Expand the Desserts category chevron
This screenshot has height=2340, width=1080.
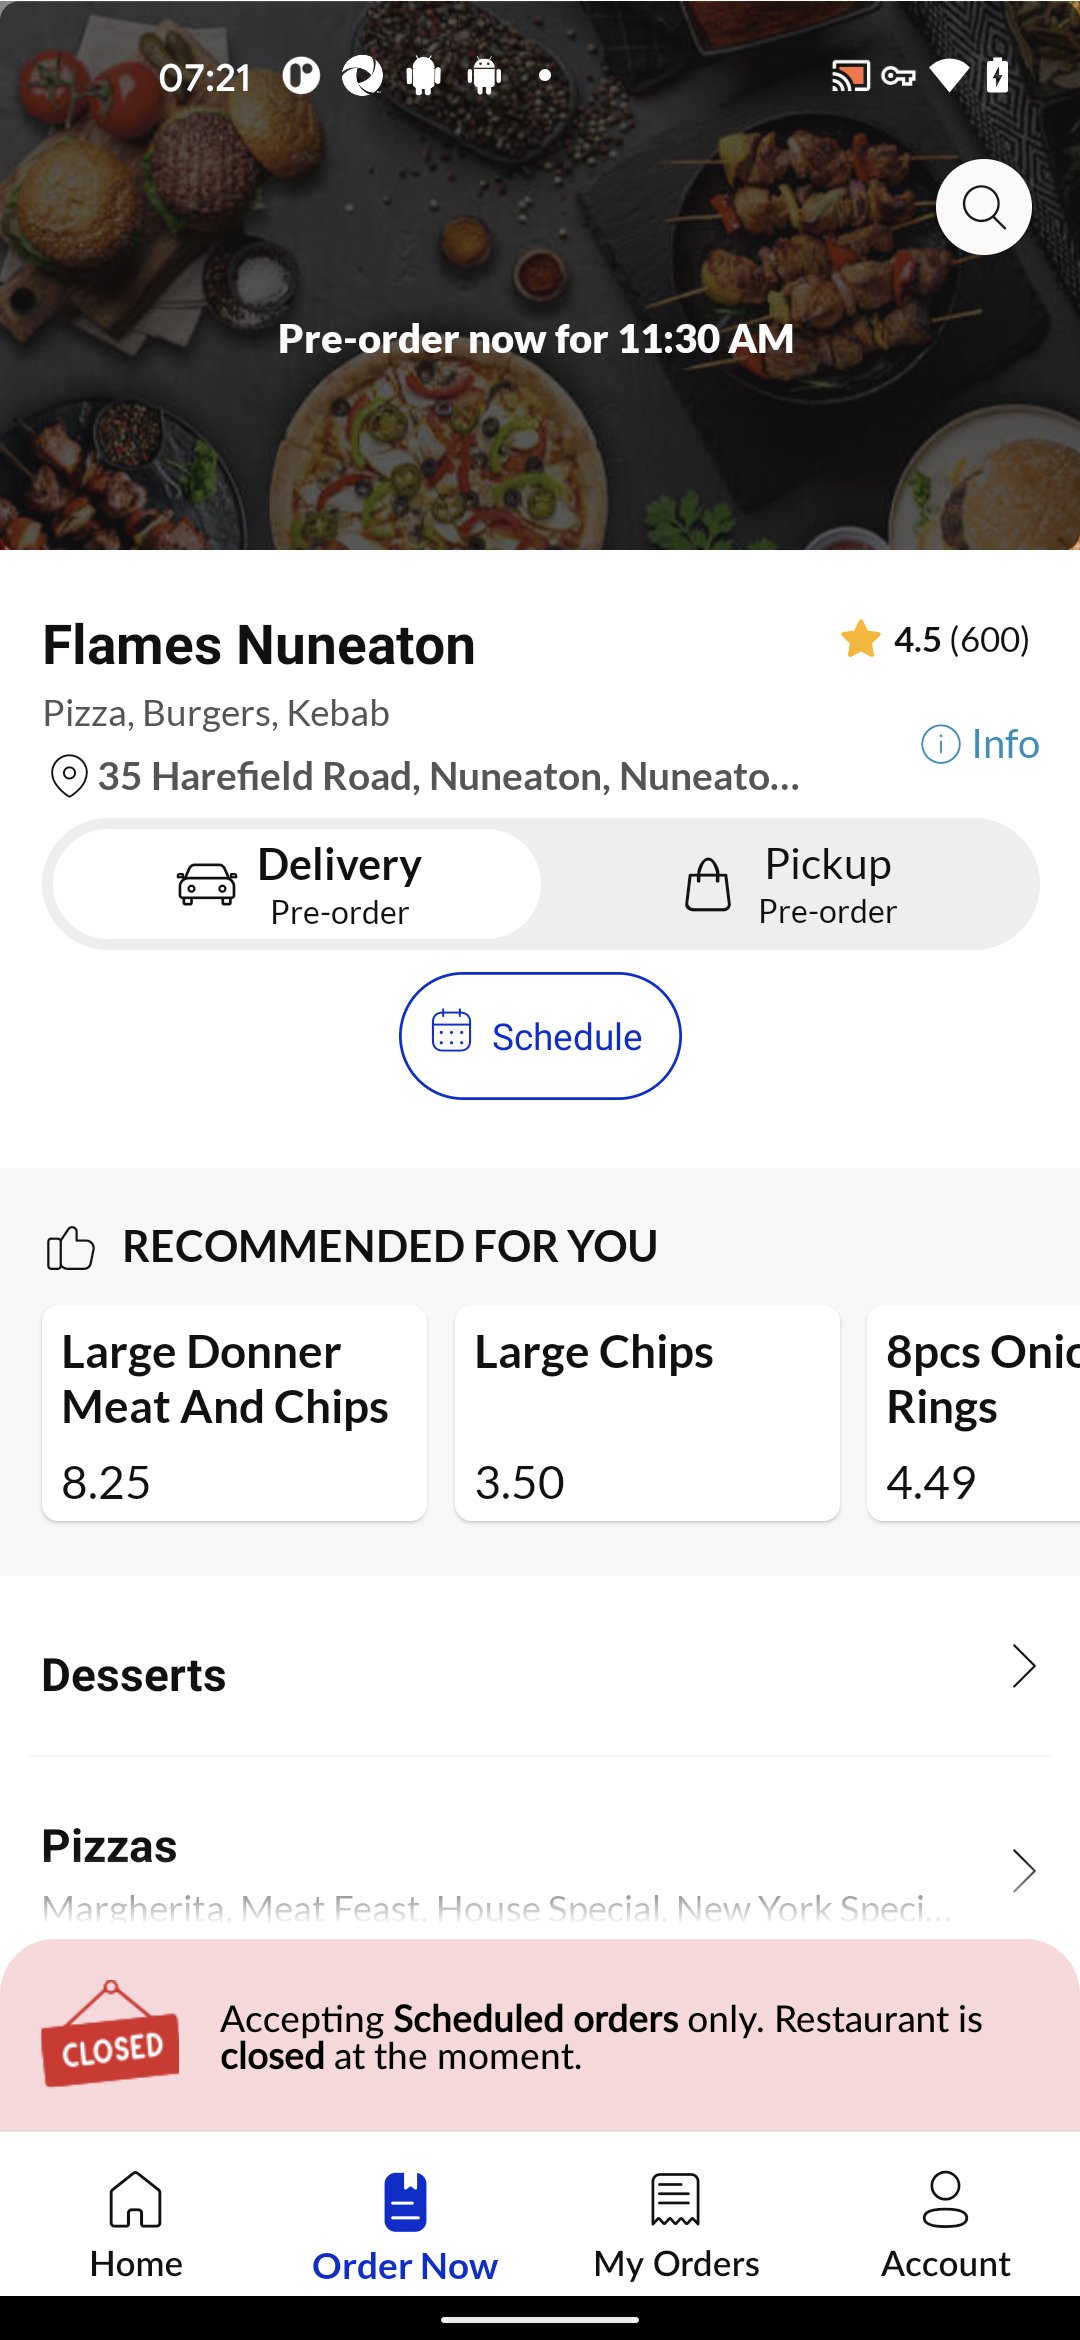point(1023,1666)
